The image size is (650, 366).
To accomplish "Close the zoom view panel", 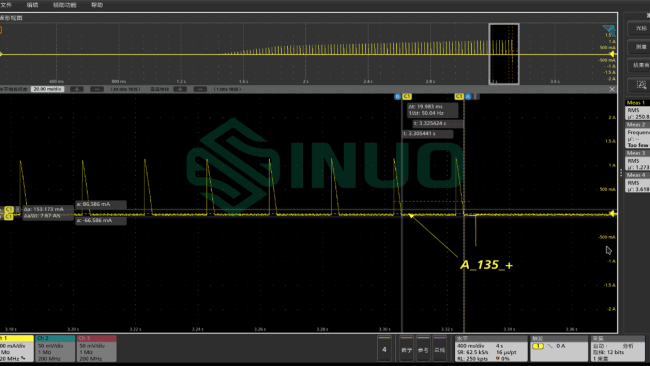I will click(x=612, y=89).
